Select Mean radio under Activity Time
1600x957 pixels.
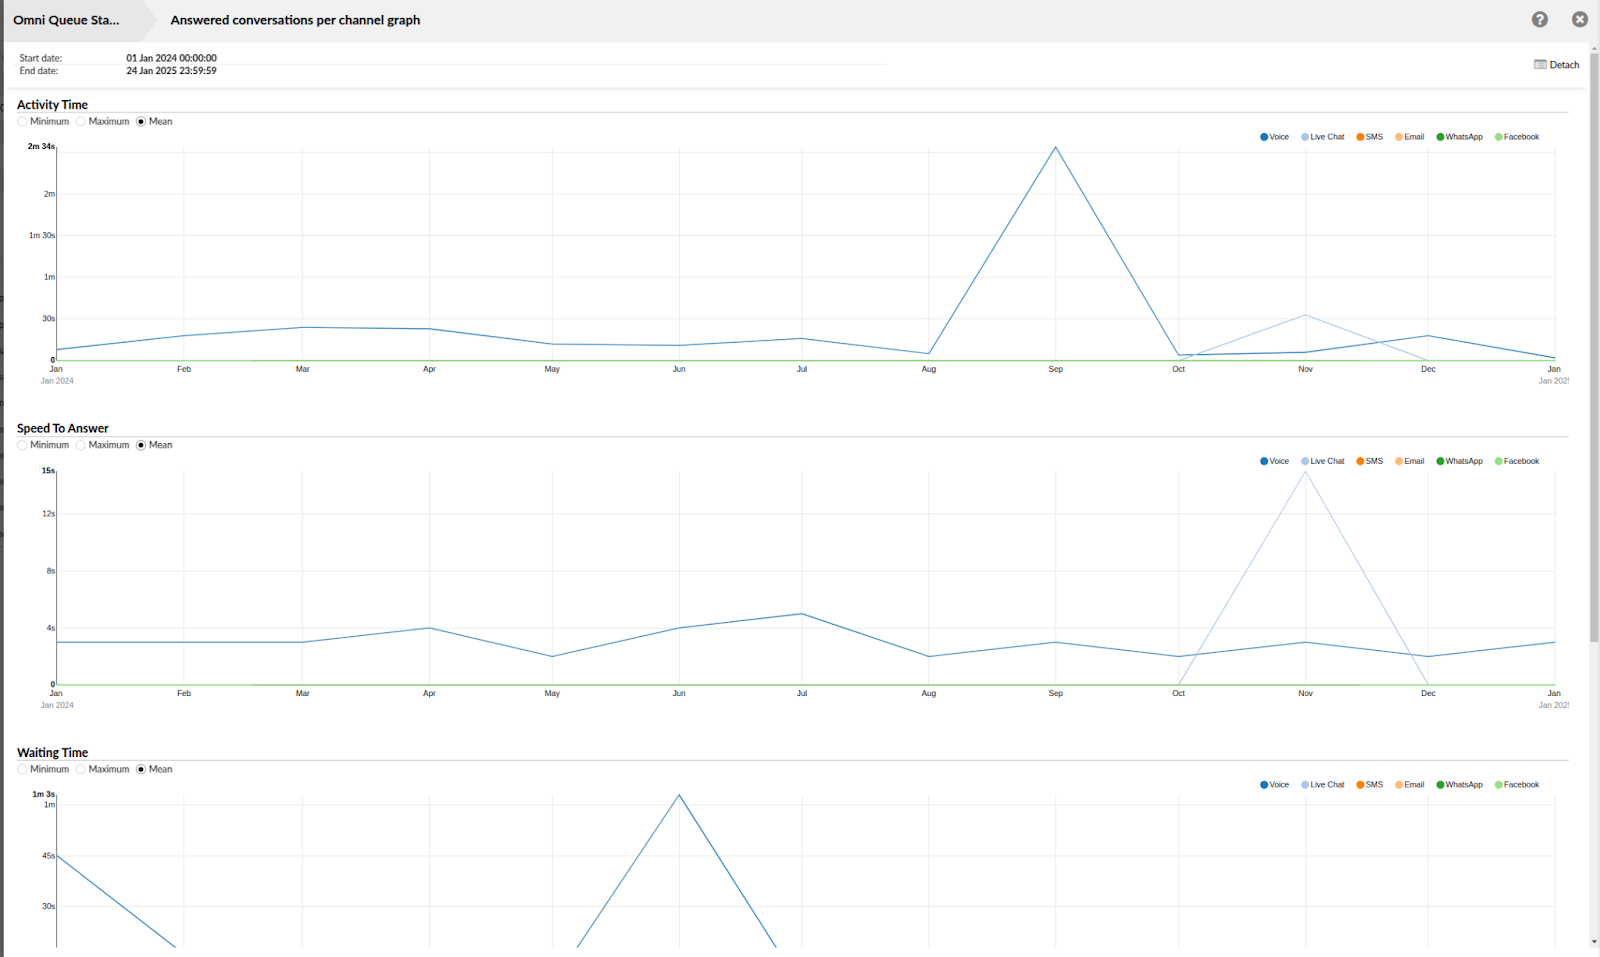pyautogui.click(x=141, y=121)
